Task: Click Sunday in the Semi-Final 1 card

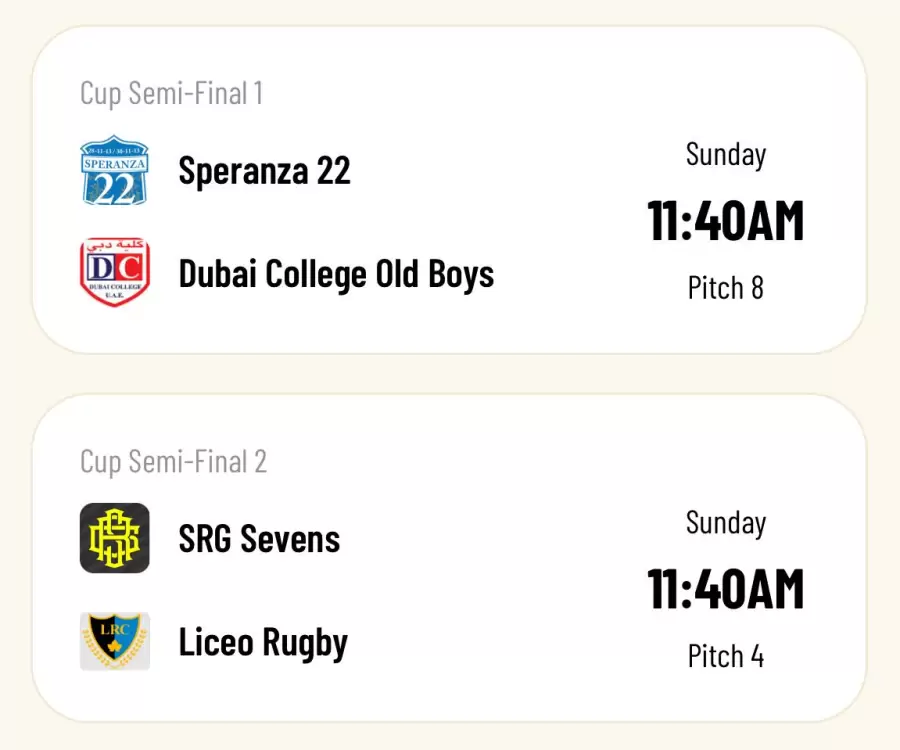Action: pyautogui.click(x=726, y=155)
